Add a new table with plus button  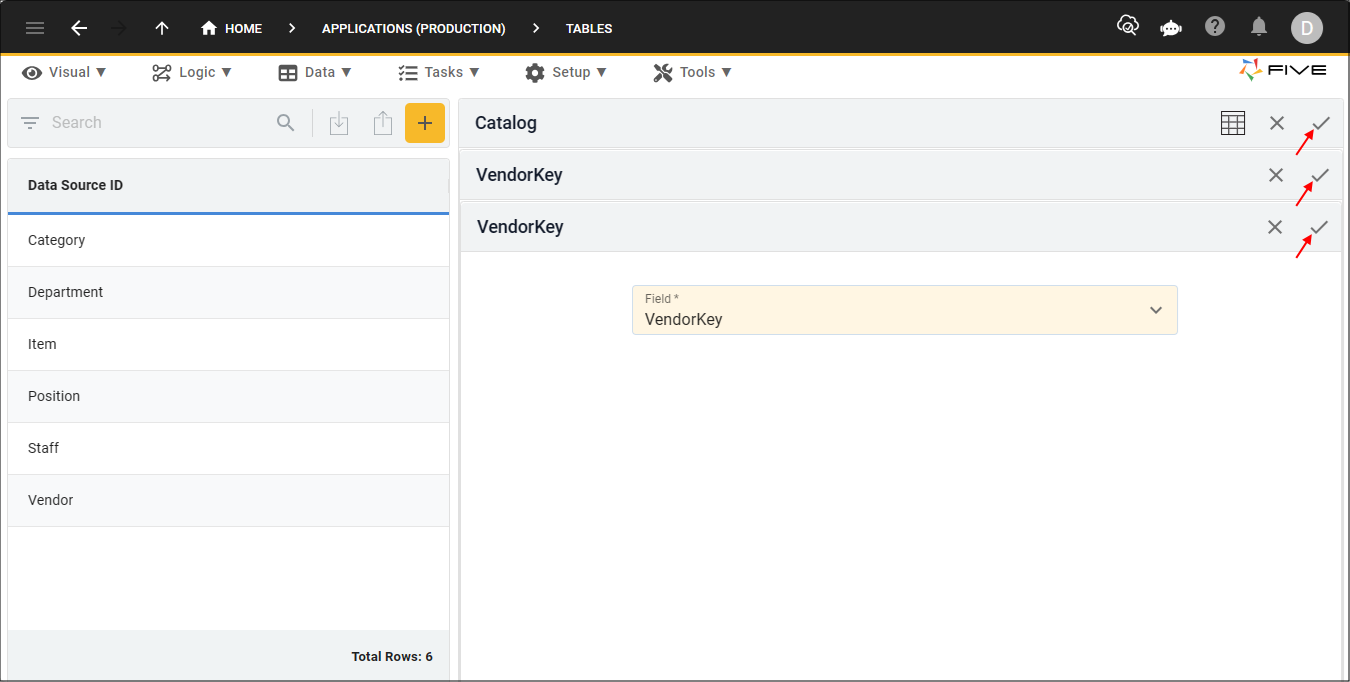tap(425, 123)
